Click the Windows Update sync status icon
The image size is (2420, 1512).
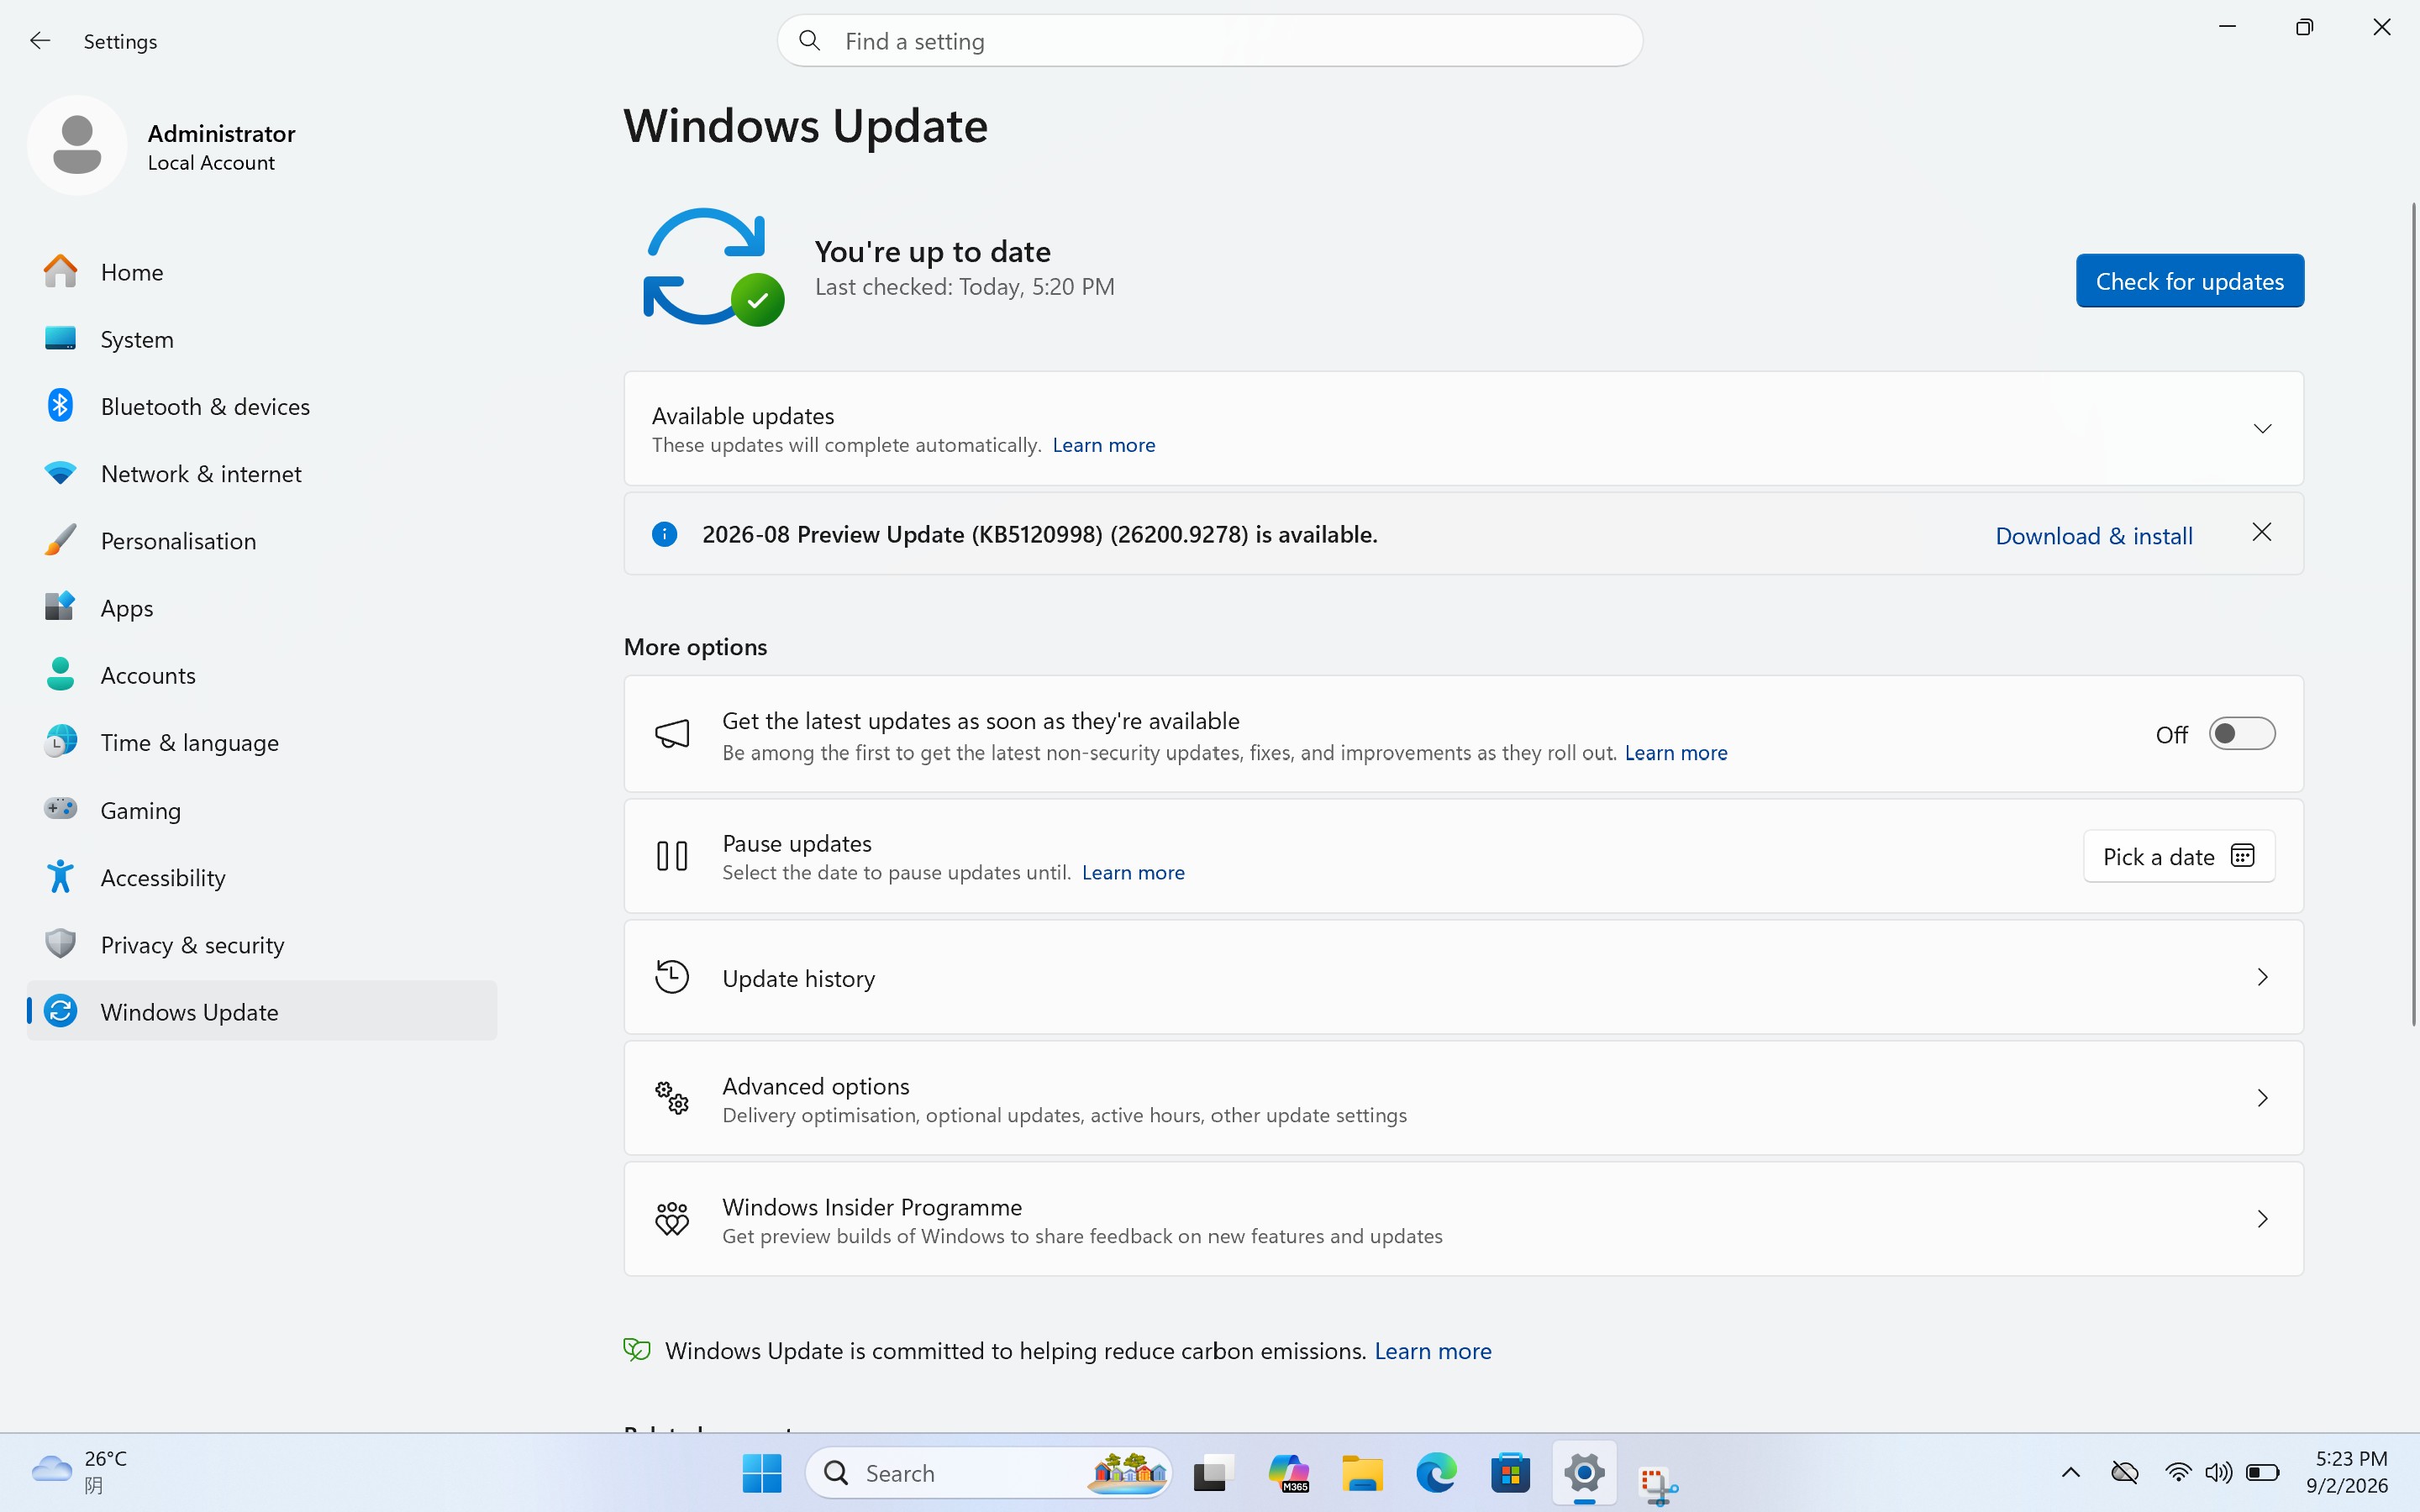coord(712,266)
